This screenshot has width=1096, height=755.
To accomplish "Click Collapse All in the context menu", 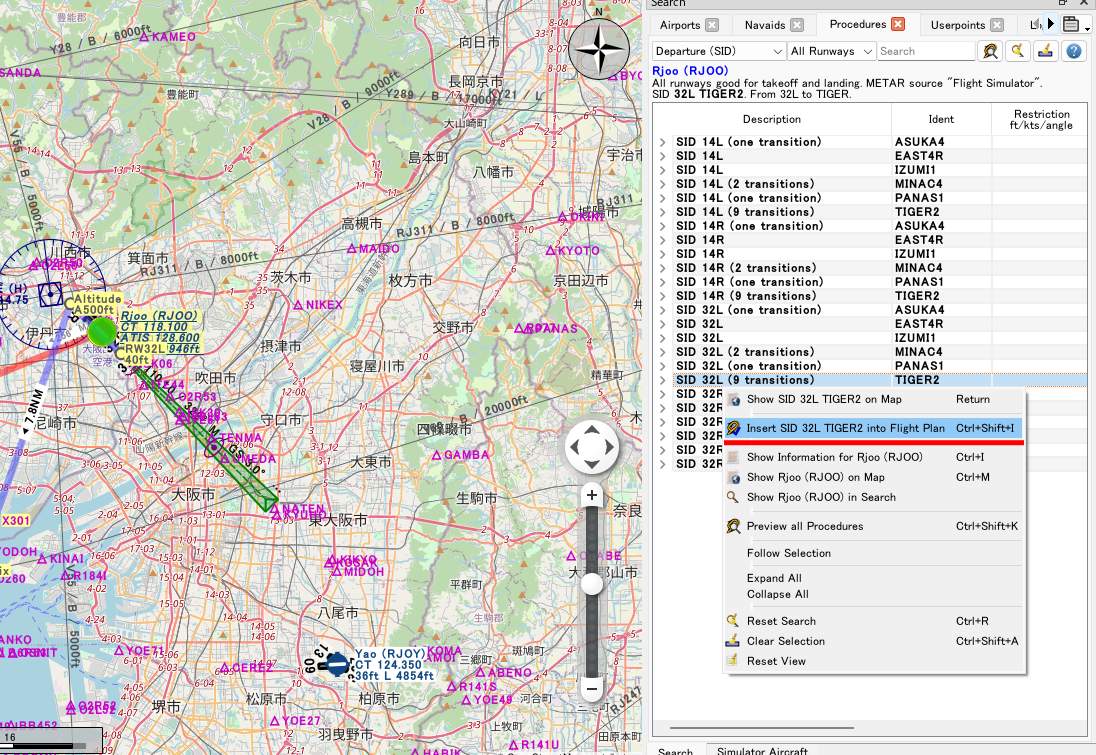I will [777, 594].
